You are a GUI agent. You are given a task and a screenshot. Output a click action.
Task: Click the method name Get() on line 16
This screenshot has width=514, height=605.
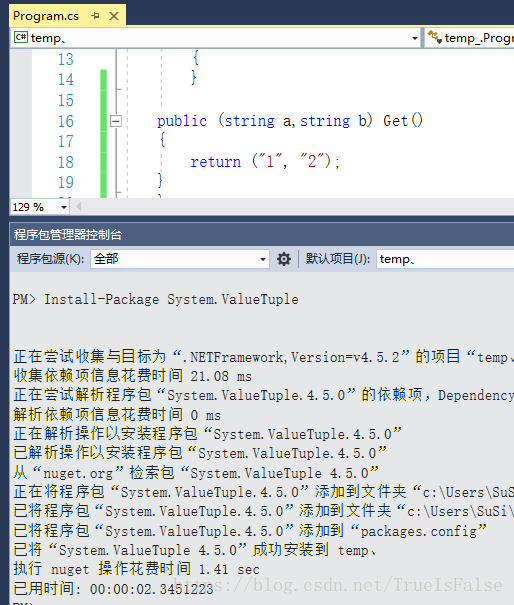[x=403, y=121]
